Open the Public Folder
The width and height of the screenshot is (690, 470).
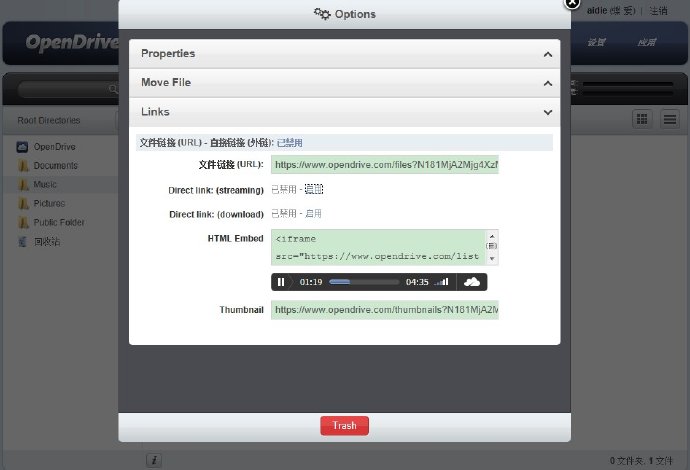click(59, 222)
